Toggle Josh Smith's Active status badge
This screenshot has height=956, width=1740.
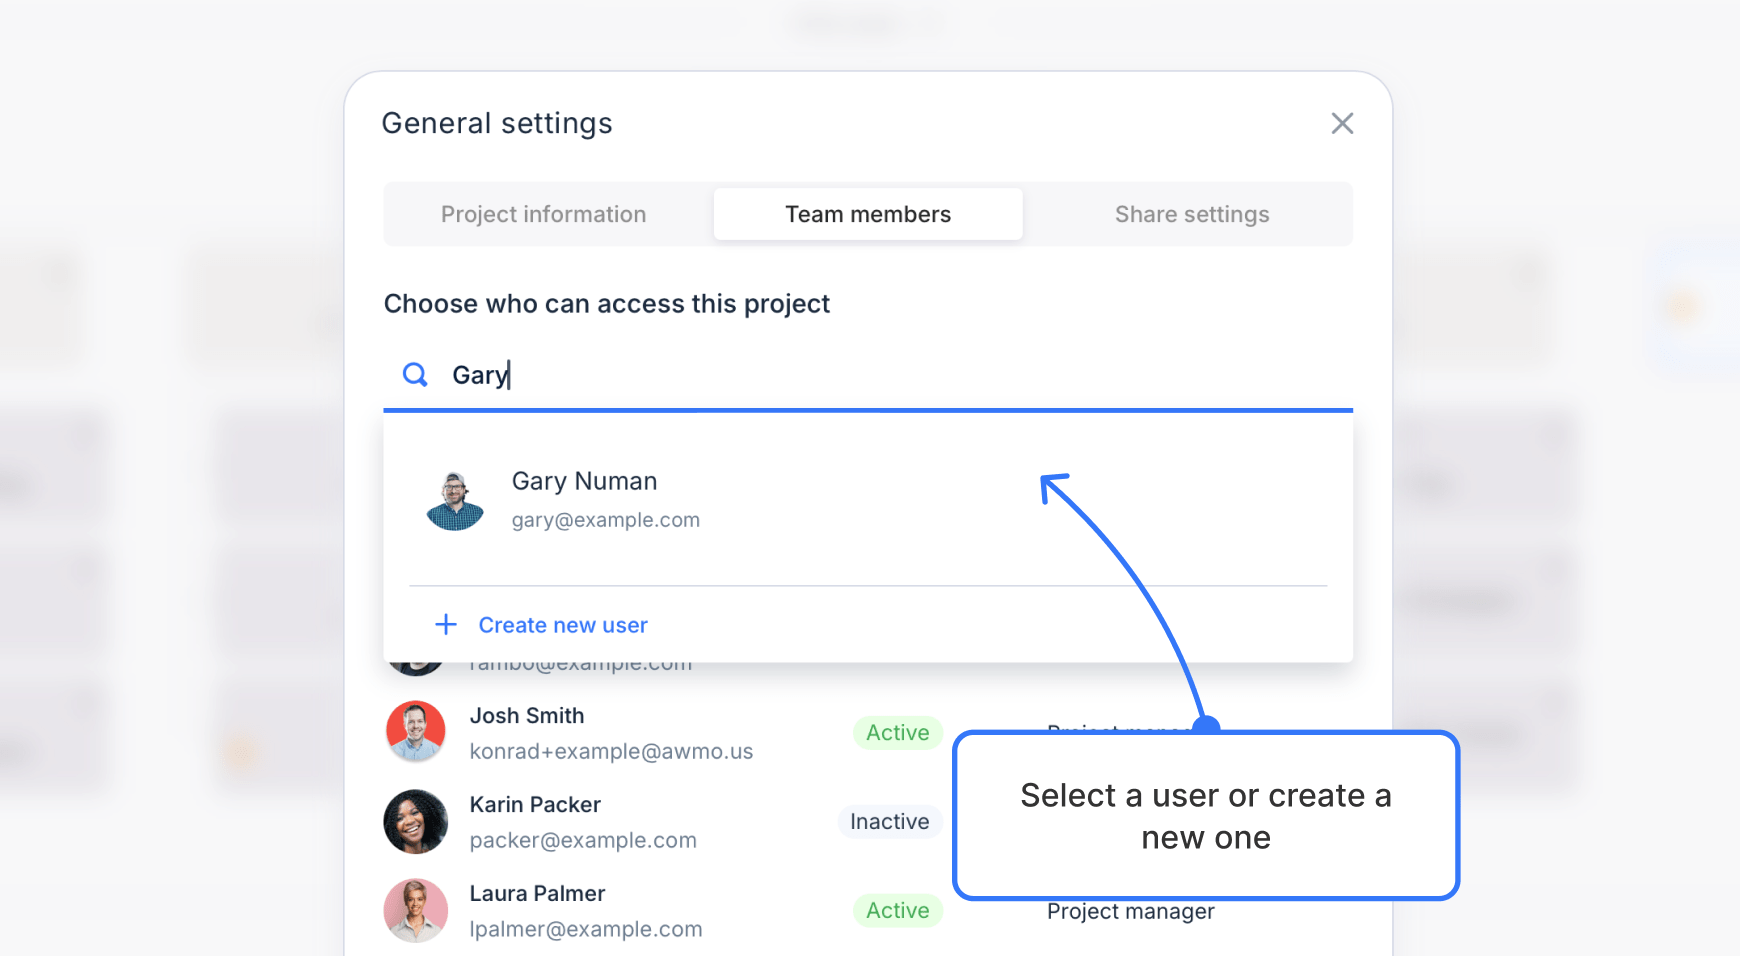tap(897, 732)
